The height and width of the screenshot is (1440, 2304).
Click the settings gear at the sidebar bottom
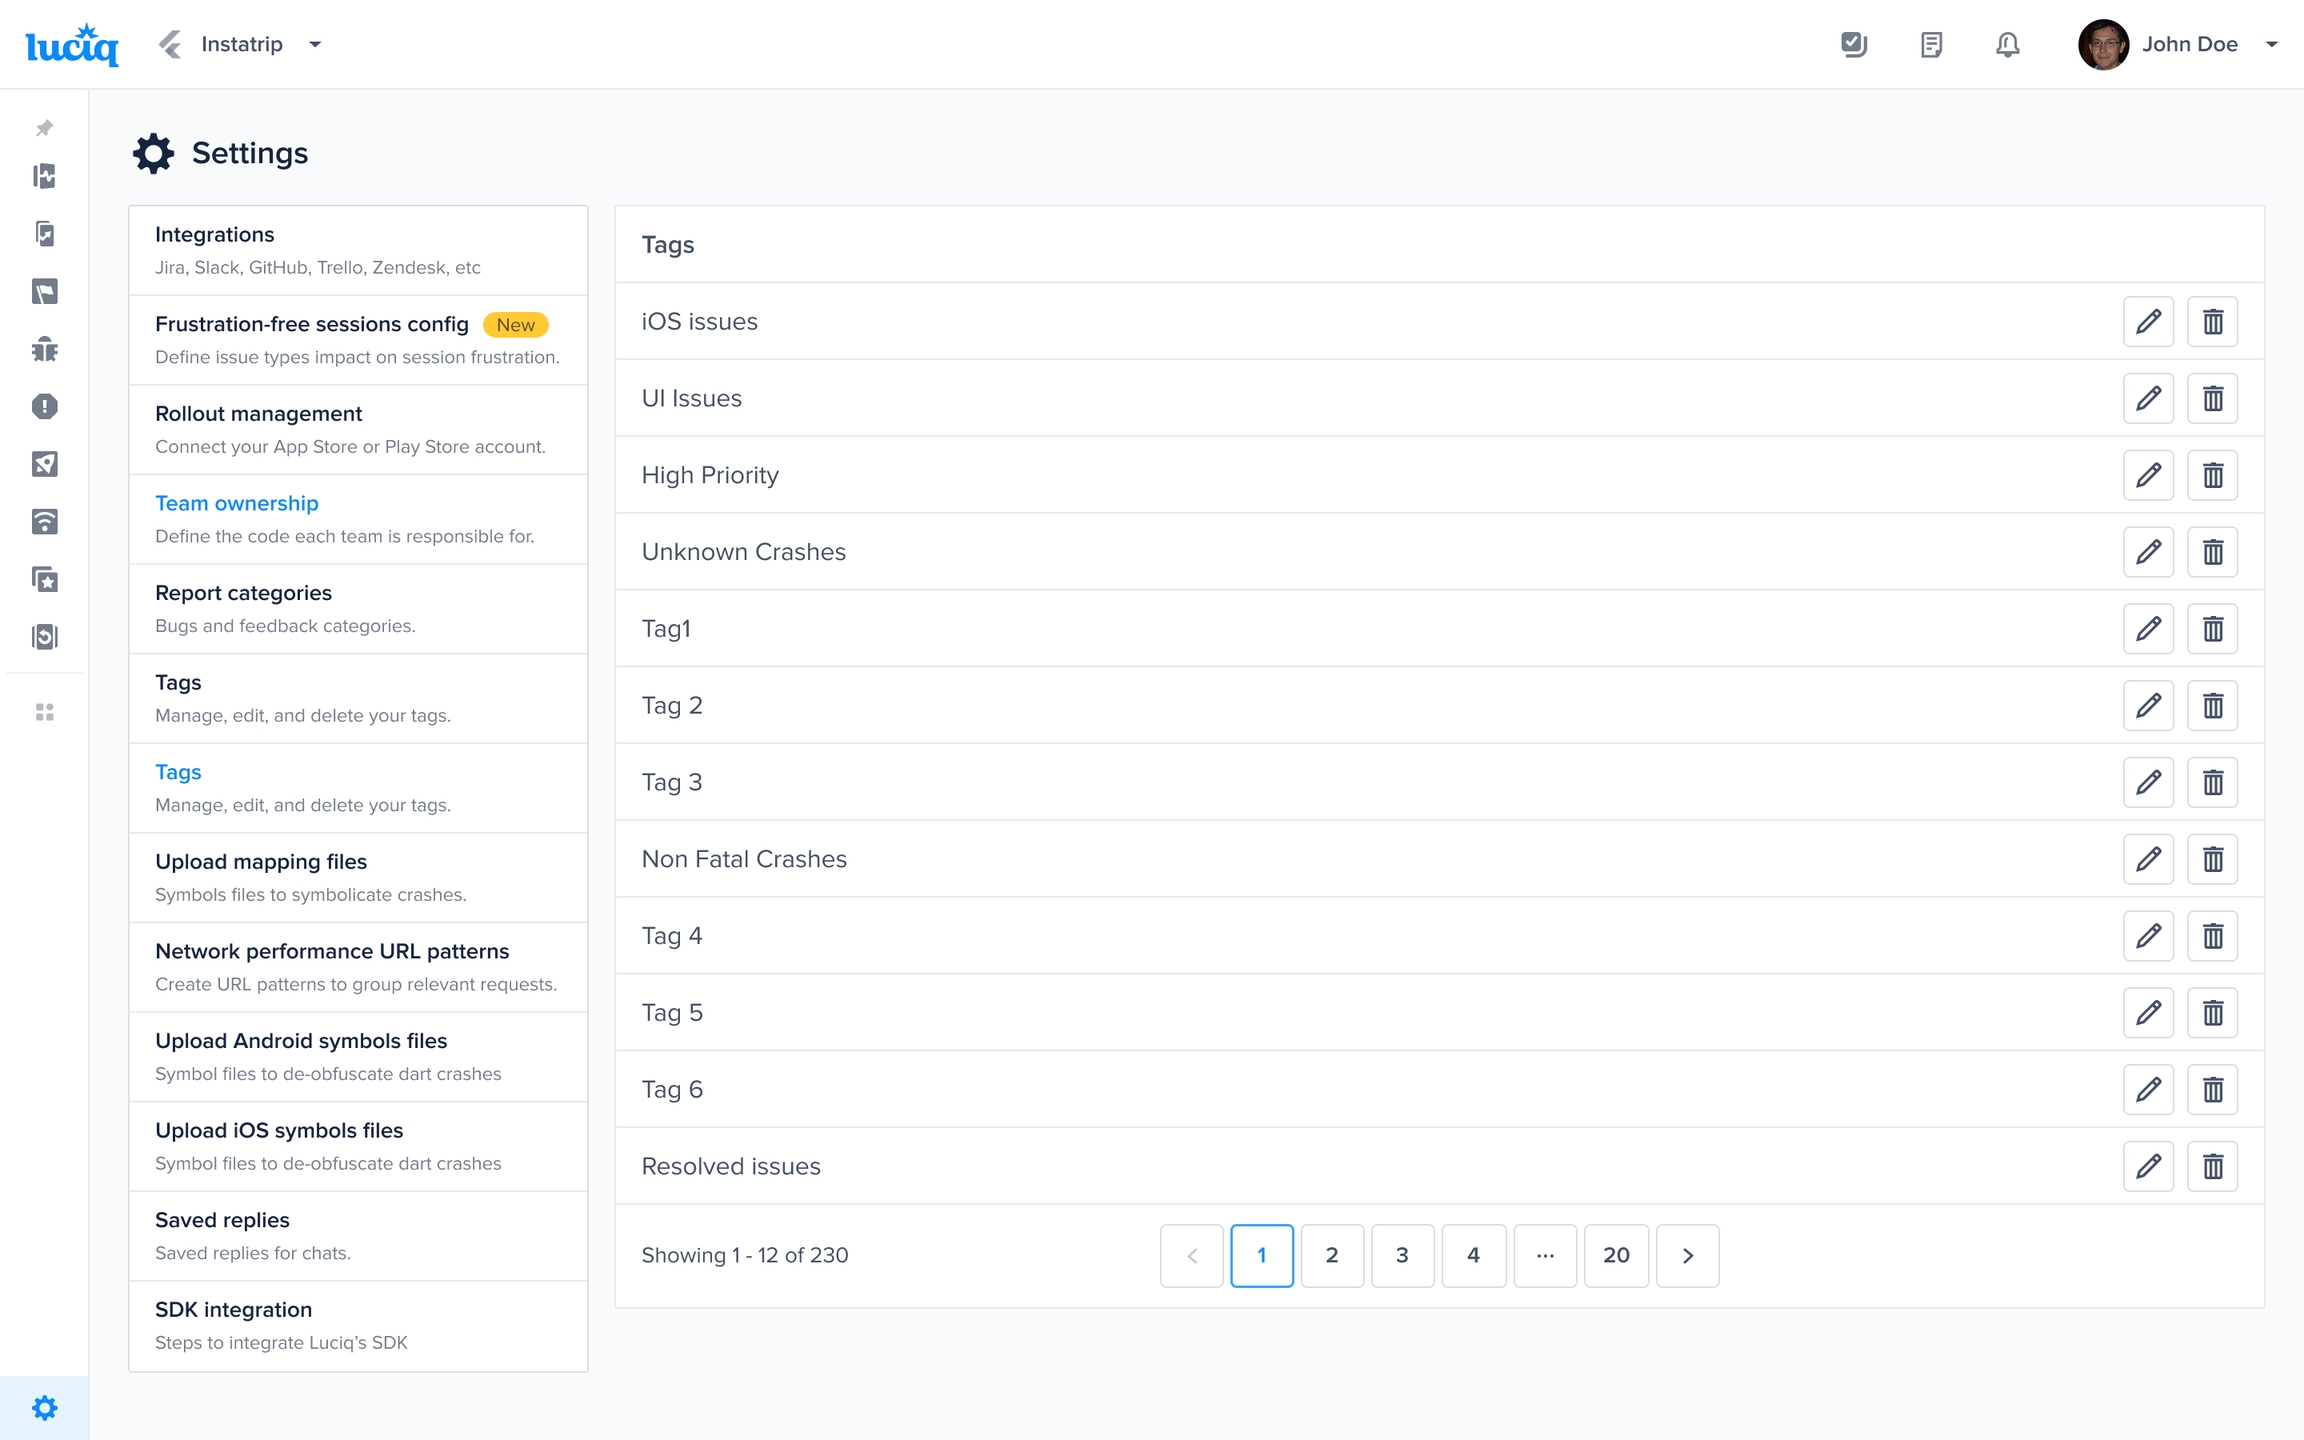pyautogui.click(x=44, y=1408)
